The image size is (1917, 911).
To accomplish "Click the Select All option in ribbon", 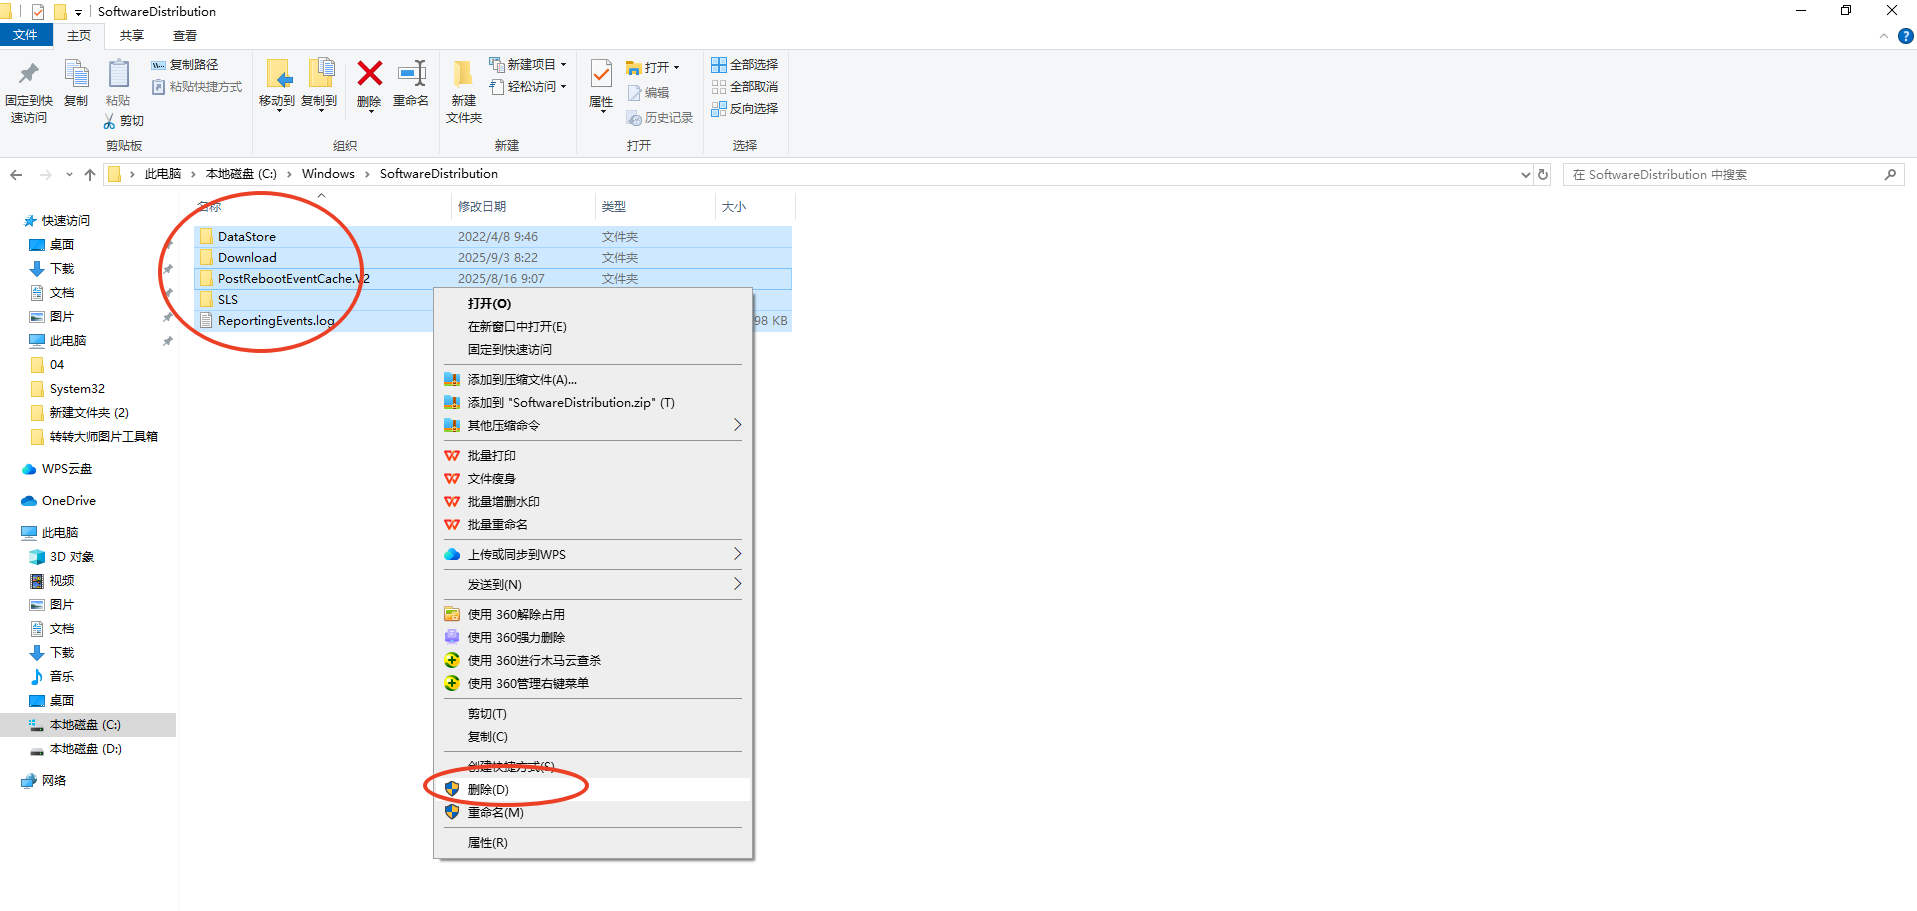I will point(744,65).
